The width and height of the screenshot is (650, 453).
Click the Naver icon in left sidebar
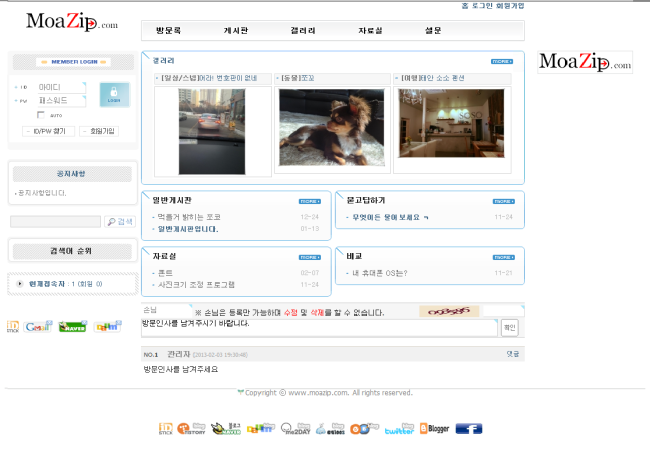[x=72, y=326]
